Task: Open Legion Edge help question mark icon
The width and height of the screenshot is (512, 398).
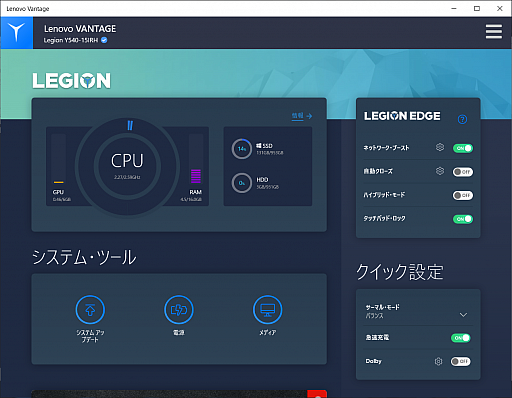Action: click(x=462, y=119)
